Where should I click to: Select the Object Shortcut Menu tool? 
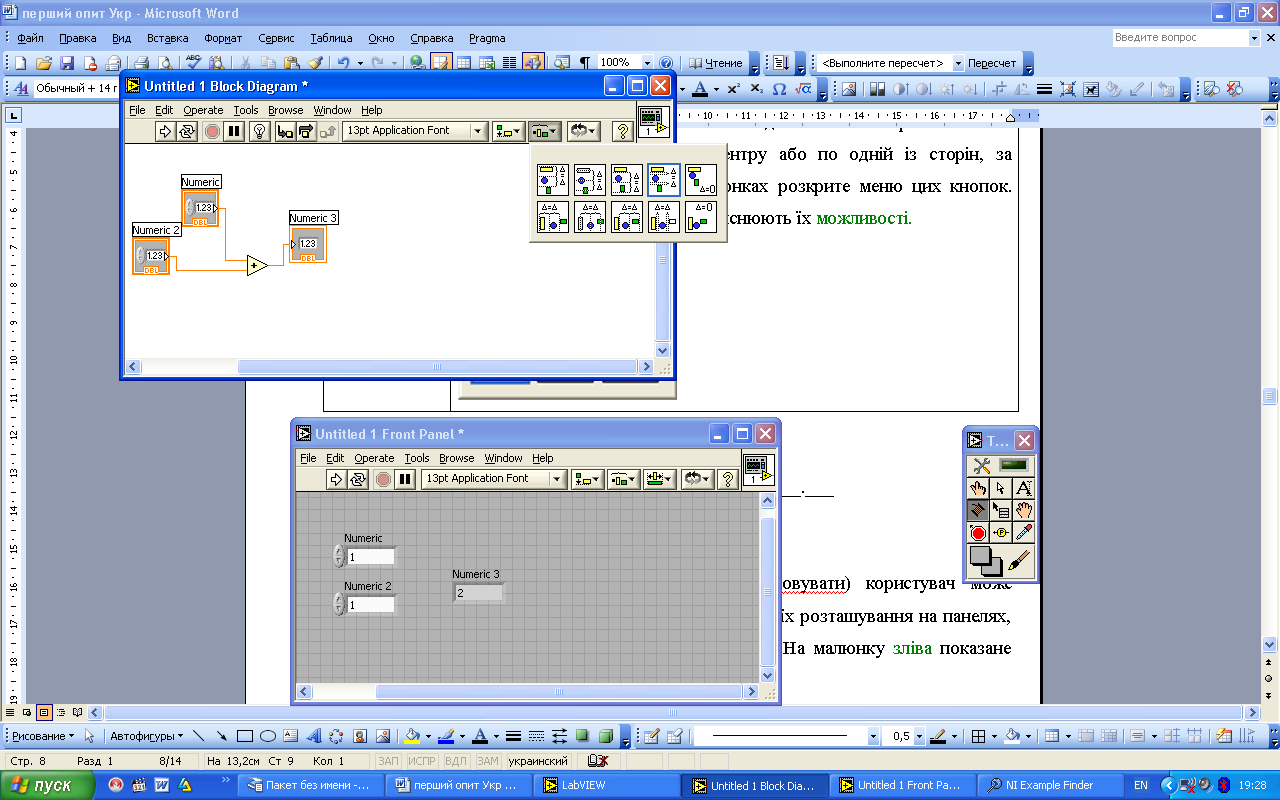click(x=1001, y=510)
